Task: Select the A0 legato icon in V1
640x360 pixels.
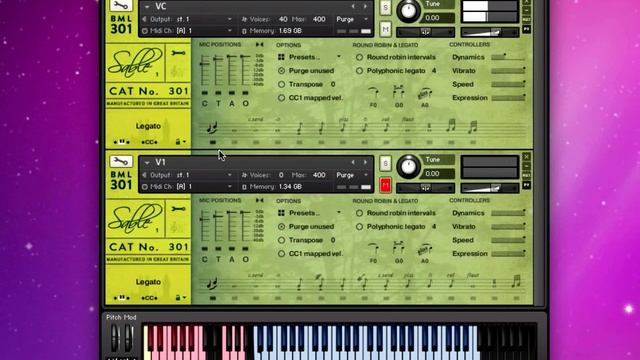Action: tap(424, 249)
